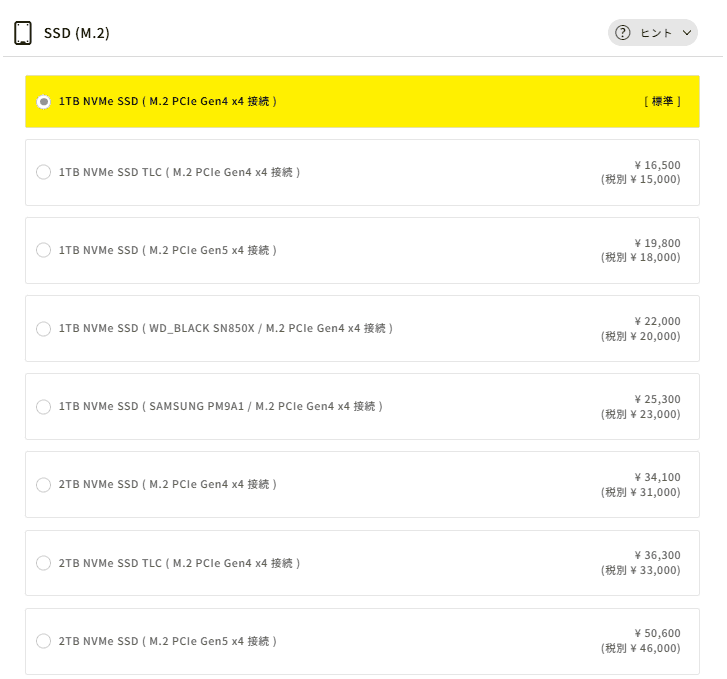Click the [標準] label on highlighted option

662,102
